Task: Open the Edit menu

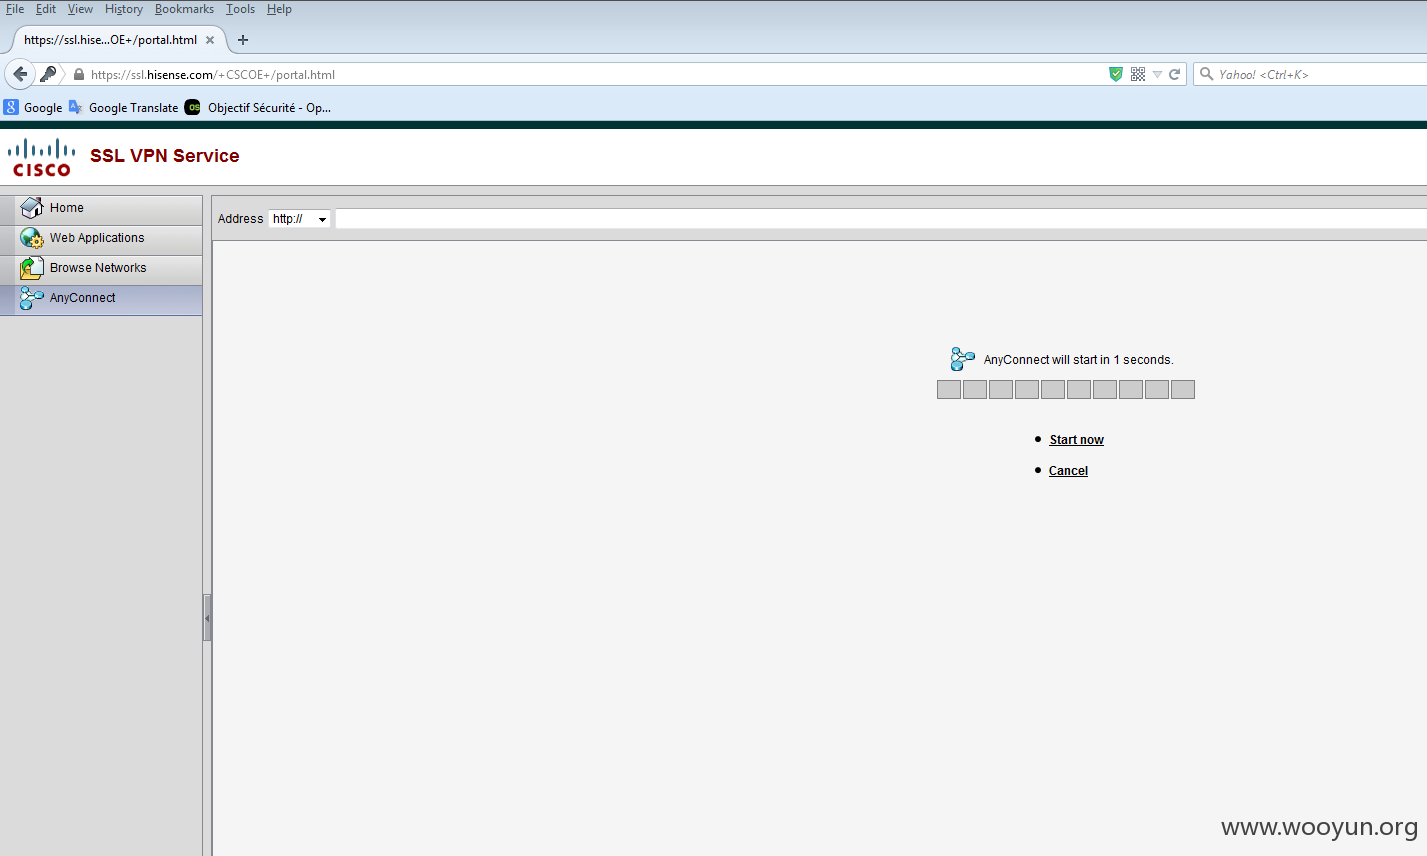Action: 46,9
